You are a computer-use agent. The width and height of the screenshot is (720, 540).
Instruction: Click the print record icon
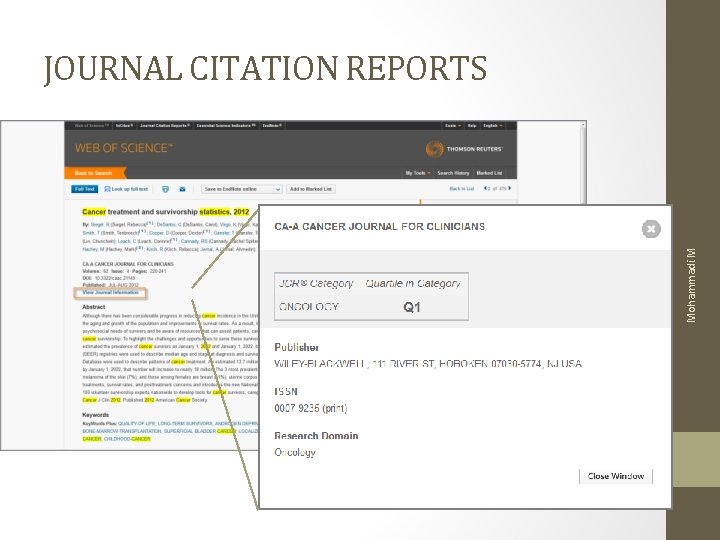(166, 189)
